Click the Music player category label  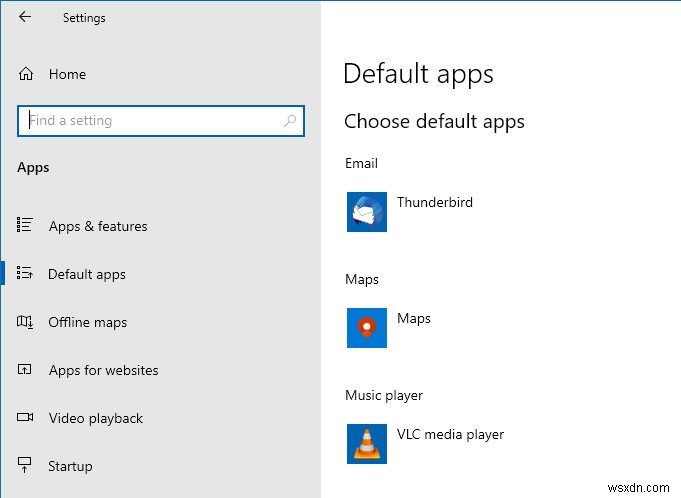point(384,396)
